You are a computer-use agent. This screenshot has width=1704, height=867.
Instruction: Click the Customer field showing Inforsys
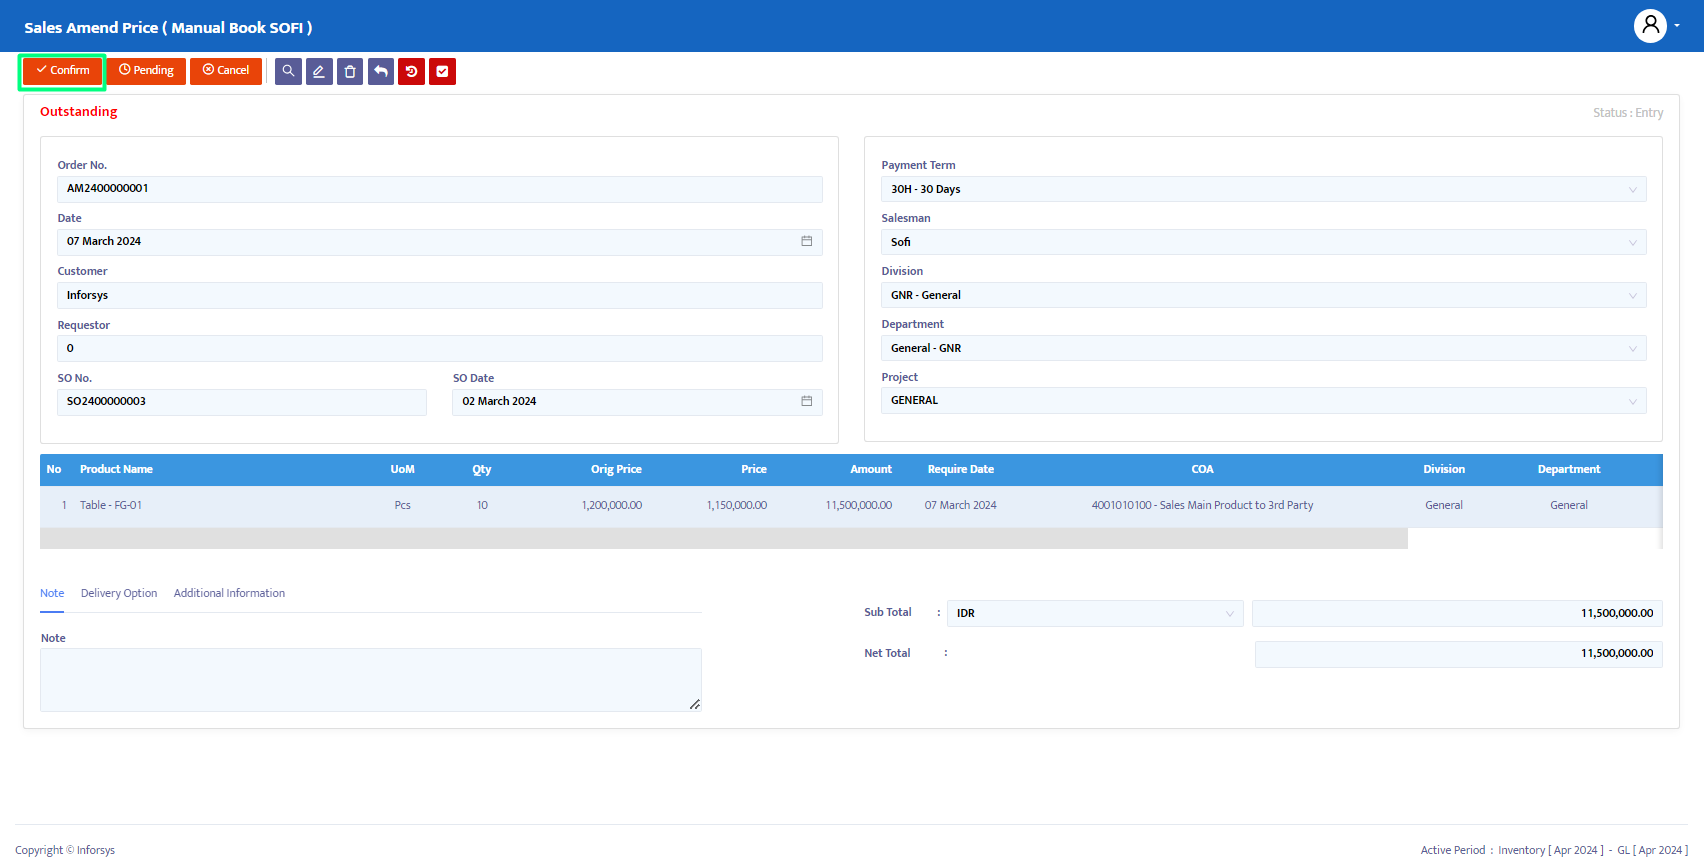click(x=440, y=295)
